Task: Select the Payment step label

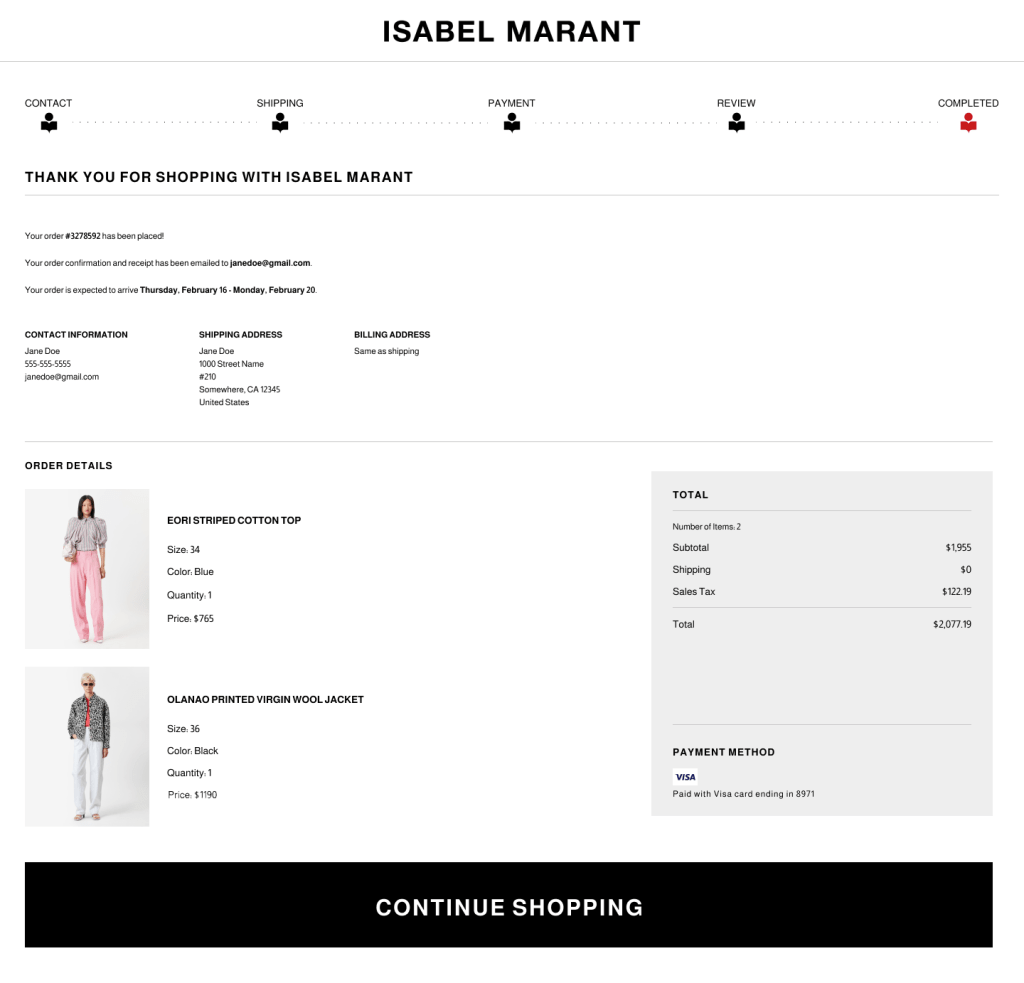Action: pos(511,103)
